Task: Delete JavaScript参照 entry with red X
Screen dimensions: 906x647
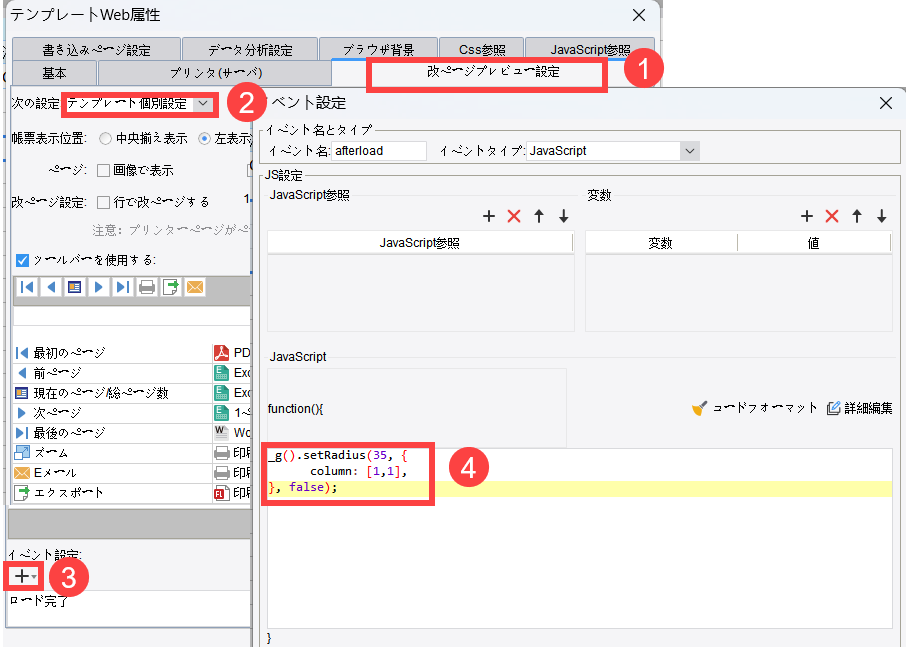Action: coord(514,216)
